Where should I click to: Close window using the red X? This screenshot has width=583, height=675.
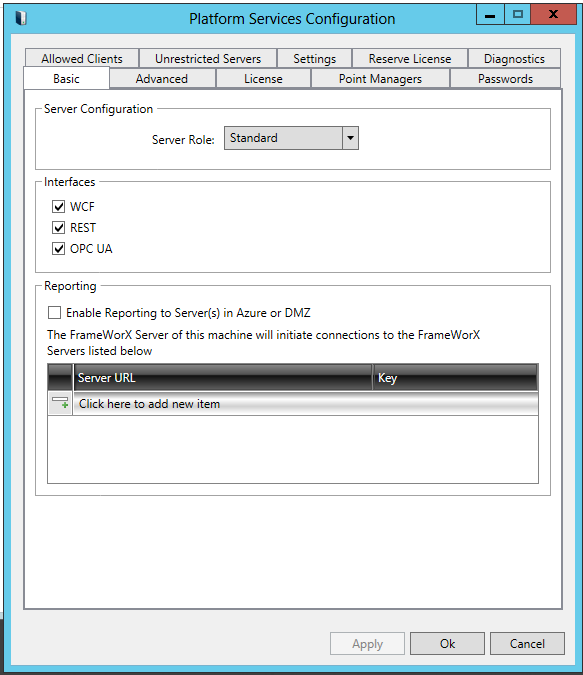pyautogui.click(x=553, y=15)
